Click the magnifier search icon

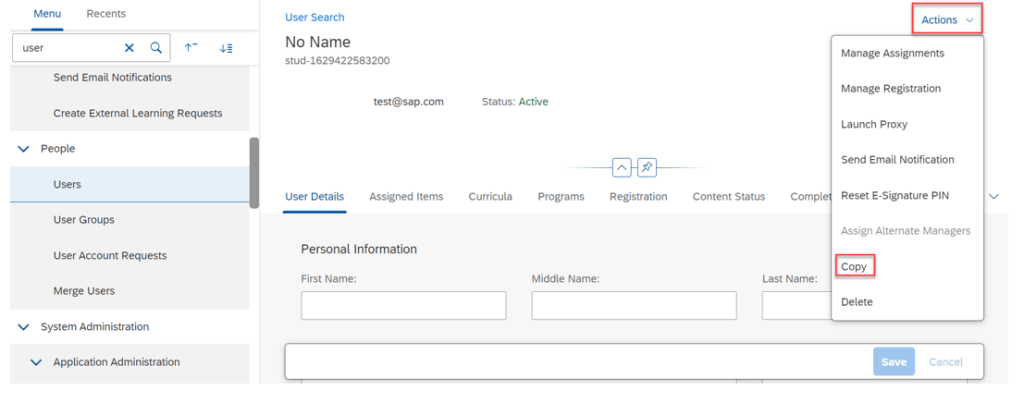pyautogui.click(x=156, y=47)
